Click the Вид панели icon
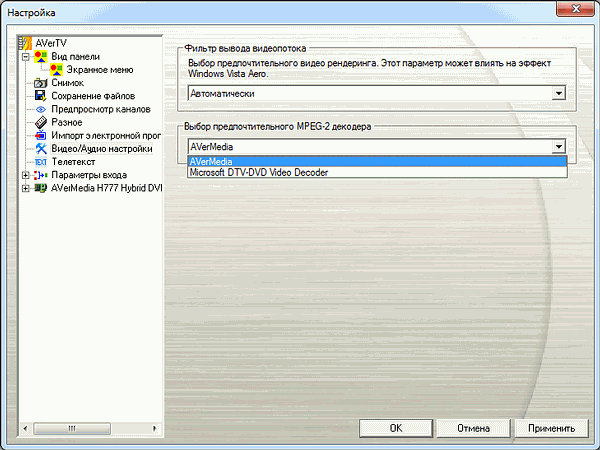The width and height of the screenshot is (600, 450). point(41,57)
